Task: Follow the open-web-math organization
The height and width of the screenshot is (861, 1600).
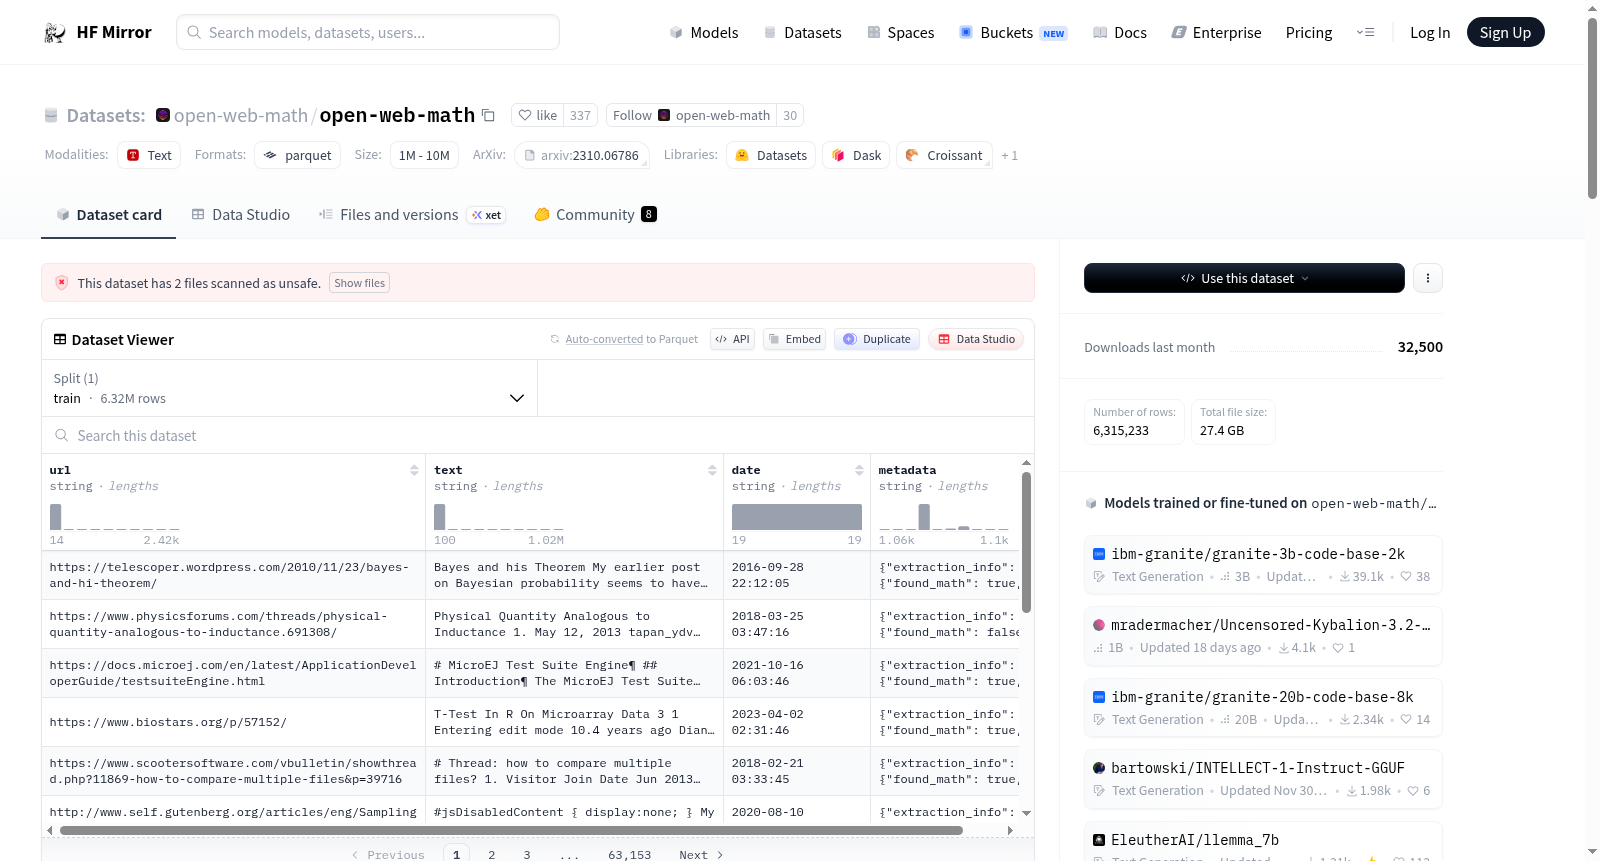Action: coord(691,115)
